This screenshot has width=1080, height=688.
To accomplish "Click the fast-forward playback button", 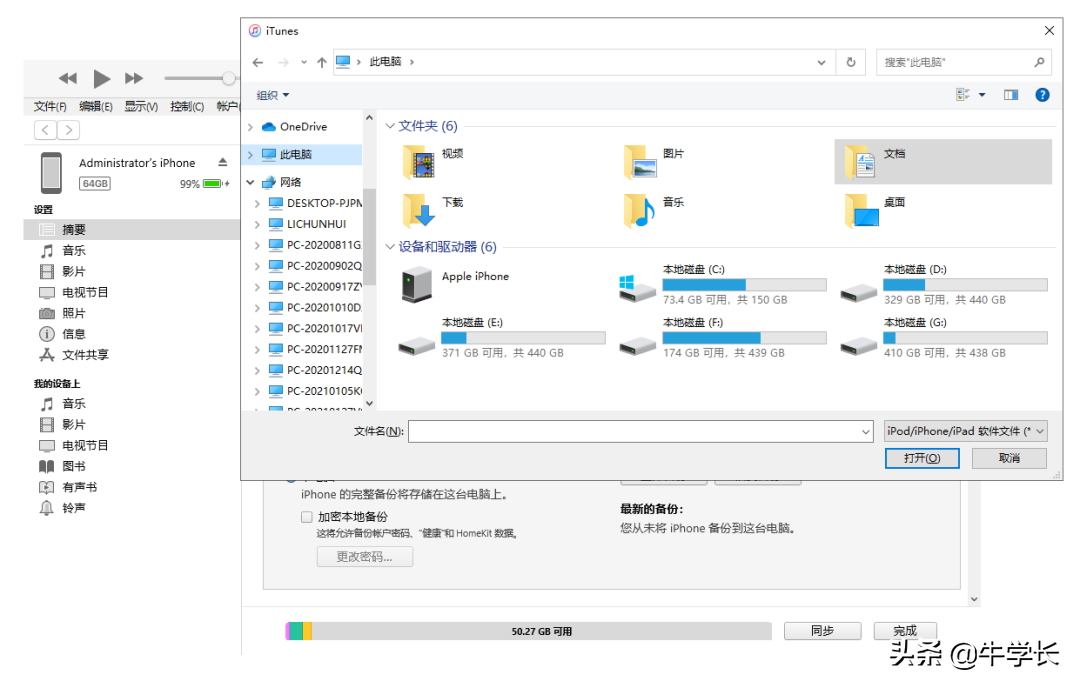I will click(x=134, y=79).
